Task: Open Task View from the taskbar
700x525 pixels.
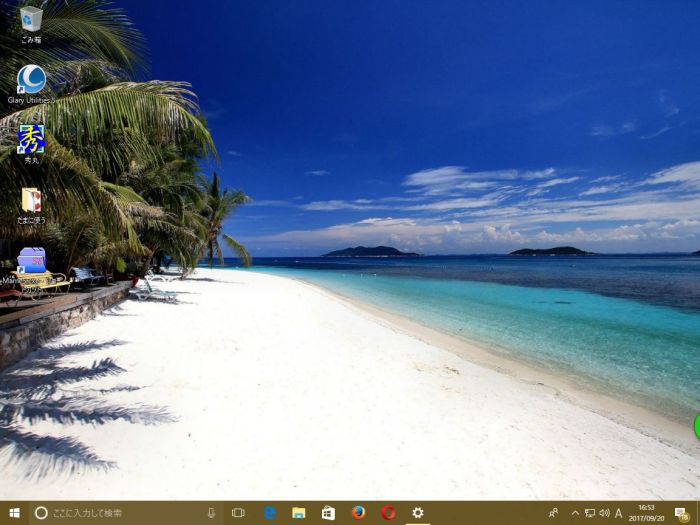Action: pyautogui.click(x=238, y=512)
